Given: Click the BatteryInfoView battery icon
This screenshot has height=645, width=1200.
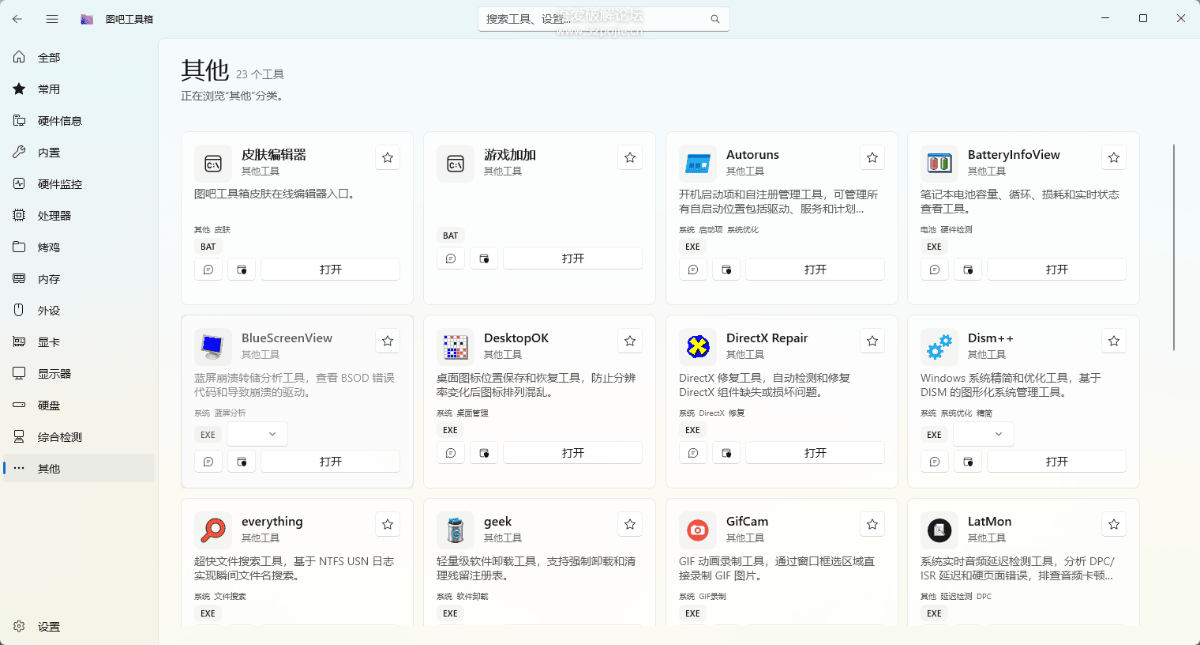Looking at the screenshot, I should click(x=939, y=163).
